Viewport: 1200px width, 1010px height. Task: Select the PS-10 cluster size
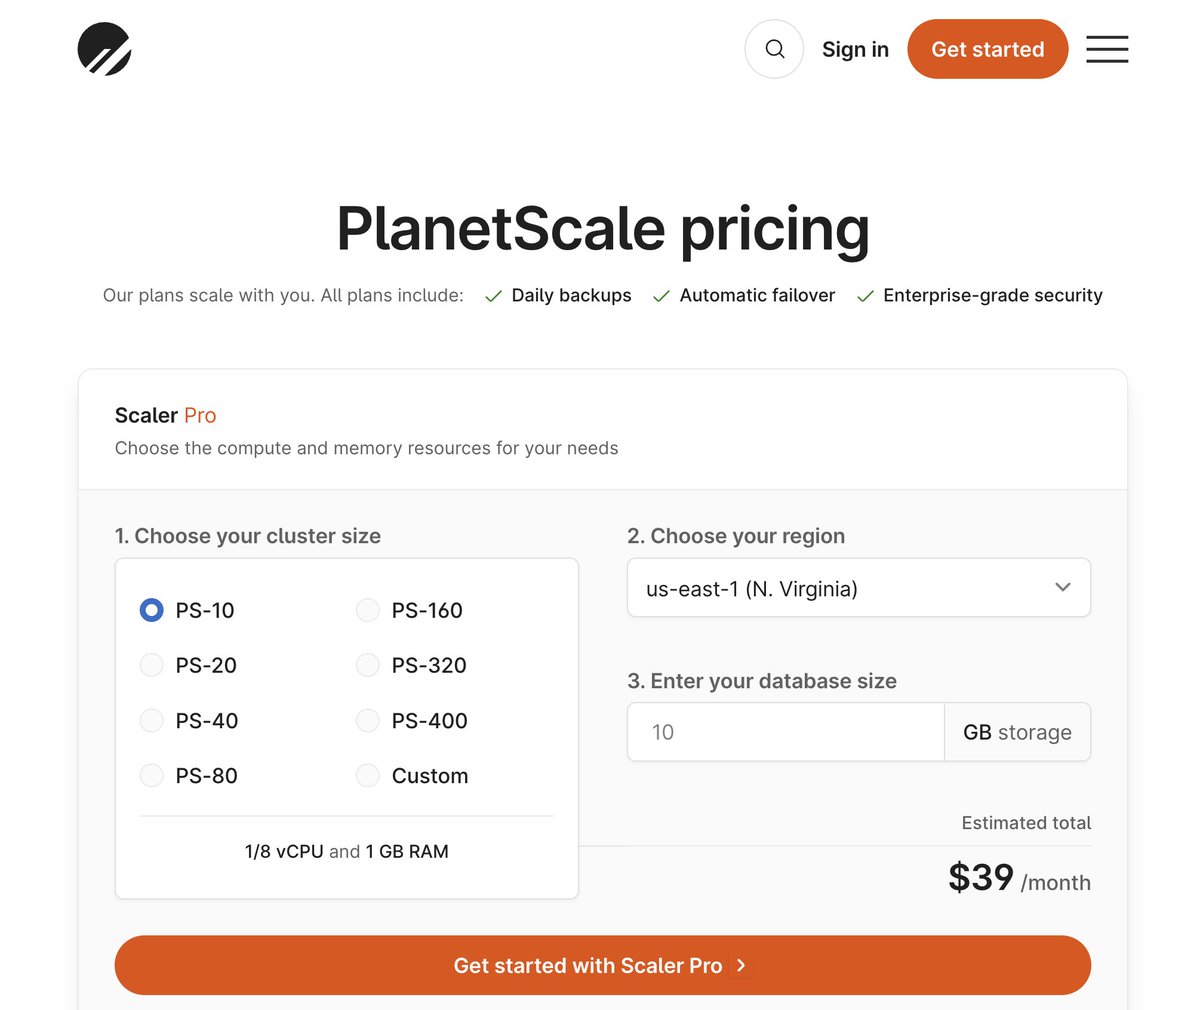pos(152,610)
